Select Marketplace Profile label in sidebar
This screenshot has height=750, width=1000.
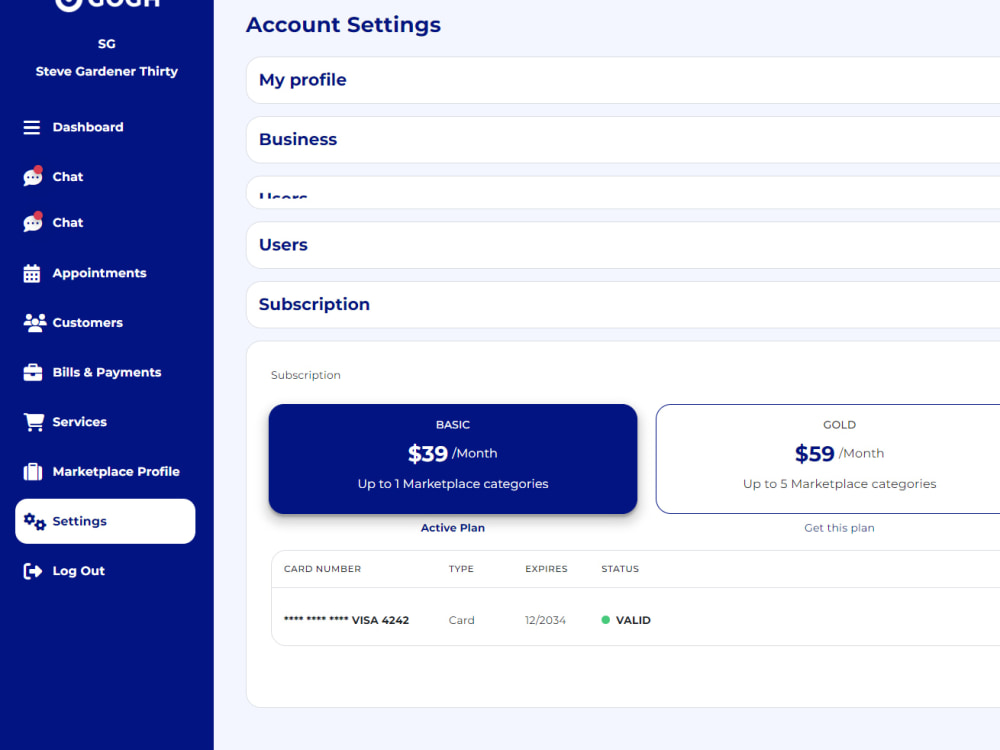click(x=116, y=472)
